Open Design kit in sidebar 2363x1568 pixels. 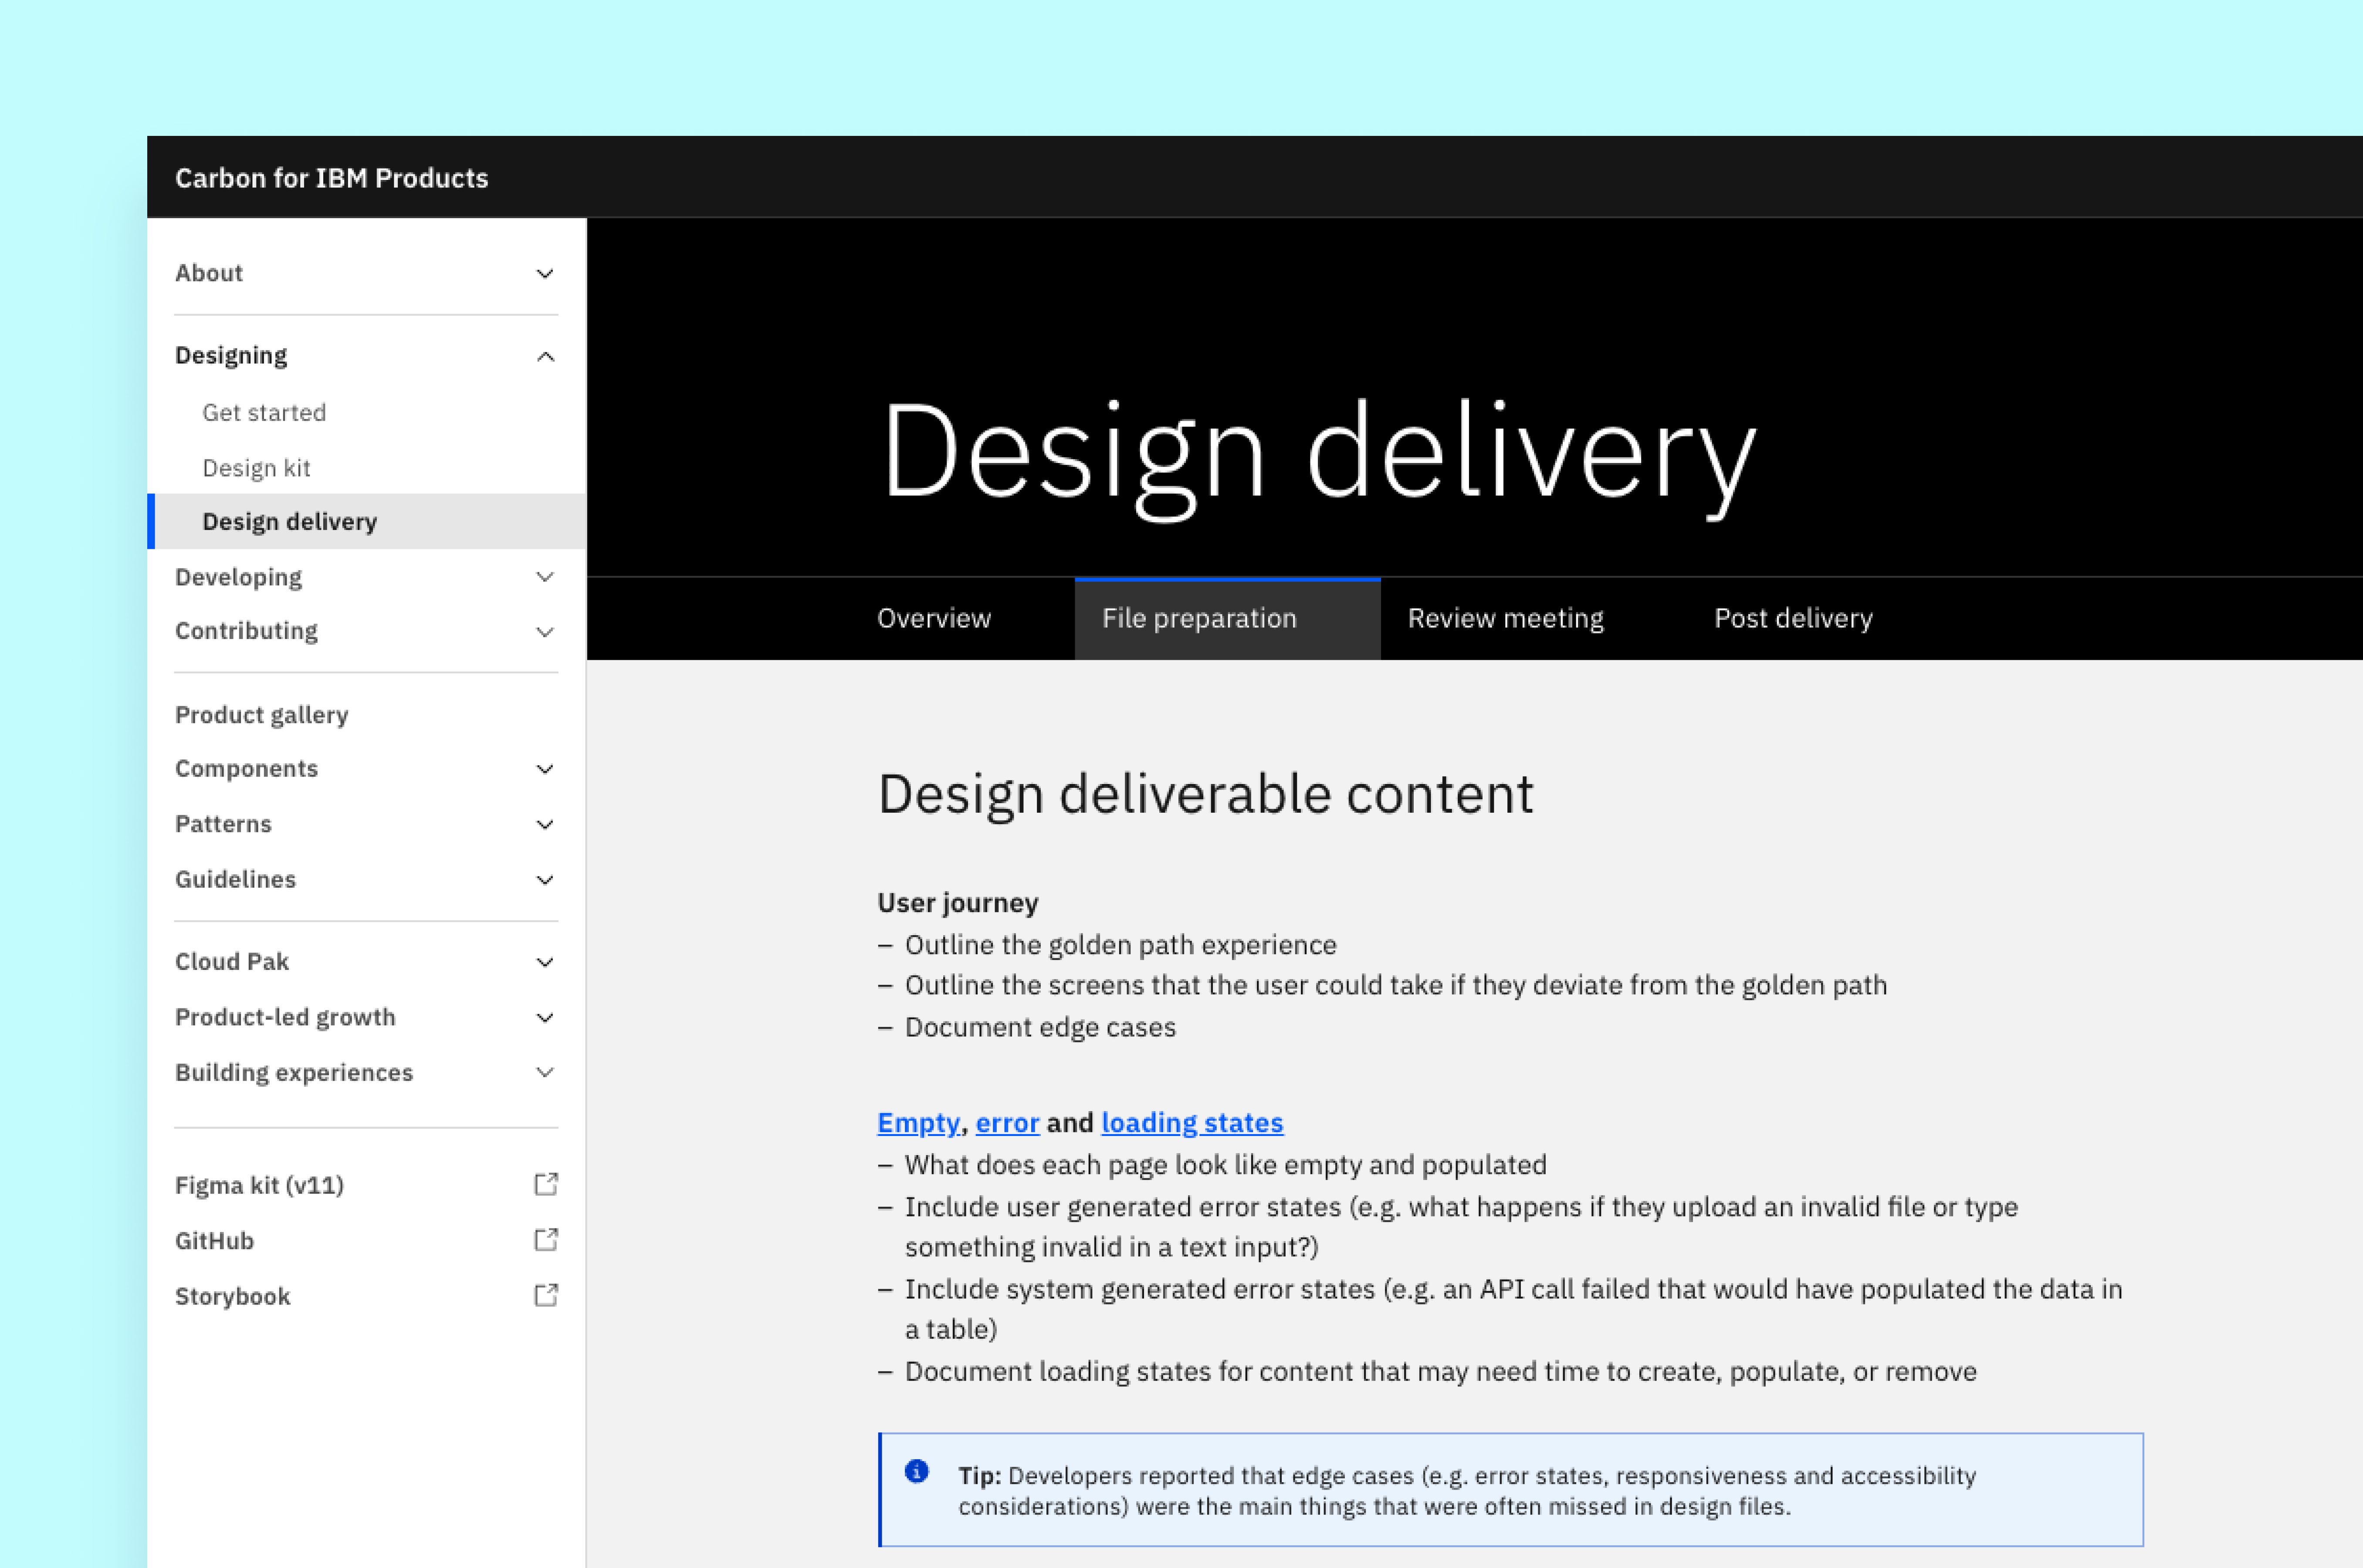[256, 468]
